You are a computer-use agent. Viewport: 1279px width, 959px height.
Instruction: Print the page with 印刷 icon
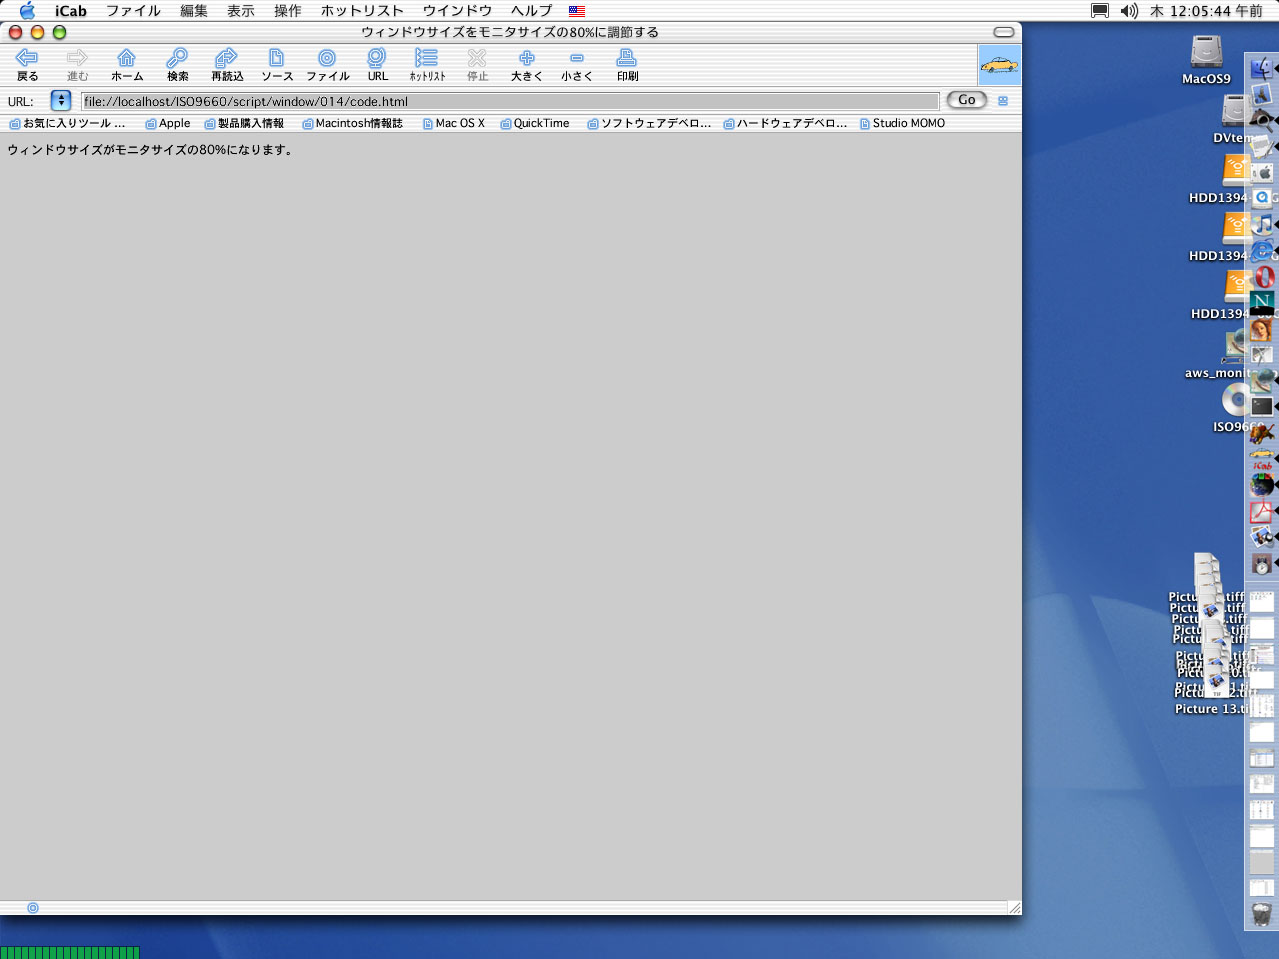(627, 65)
